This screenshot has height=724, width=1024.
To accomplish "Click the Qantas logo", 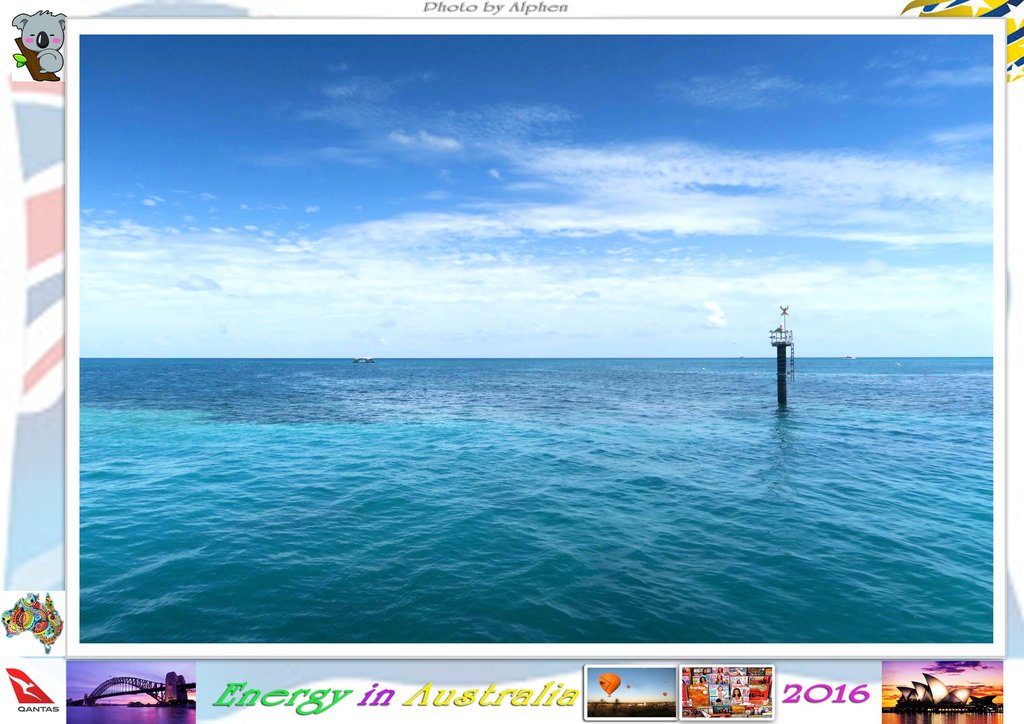I will (31, 689).
